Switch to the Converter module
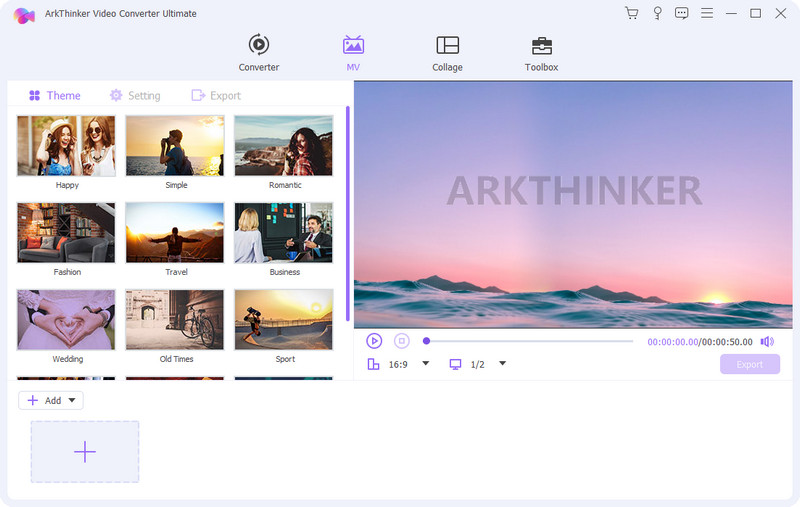Image resolution: width=800 pixels, height=507 pixels. pos(259,53)
